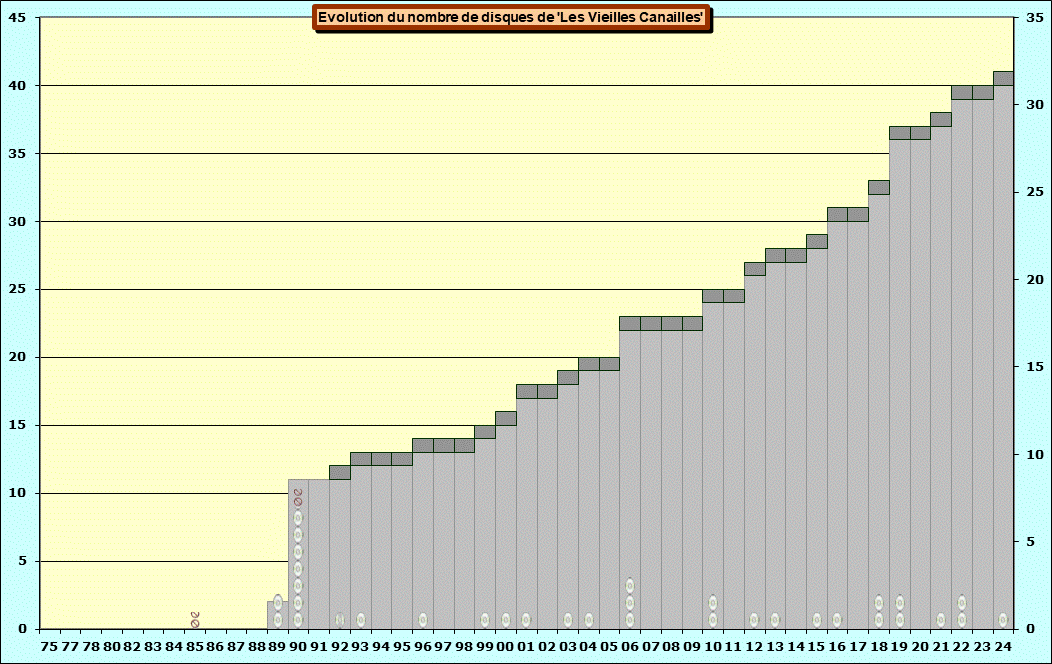The height and width of the screenshot is (664, 1052).
Task: Click the dark cap atop the 21 bar
Action: 941,119
